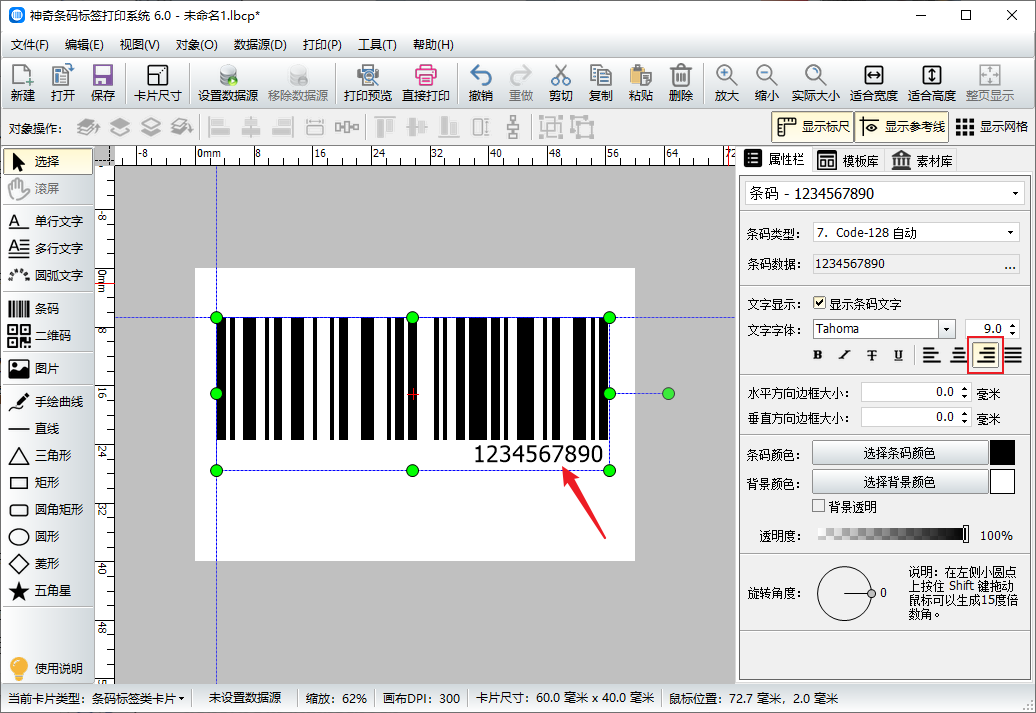Screen dimensions: 1036x713
Task: Click the Select Barcode Color (选择条码颜色) button
Action: click(x=899, y=453)
